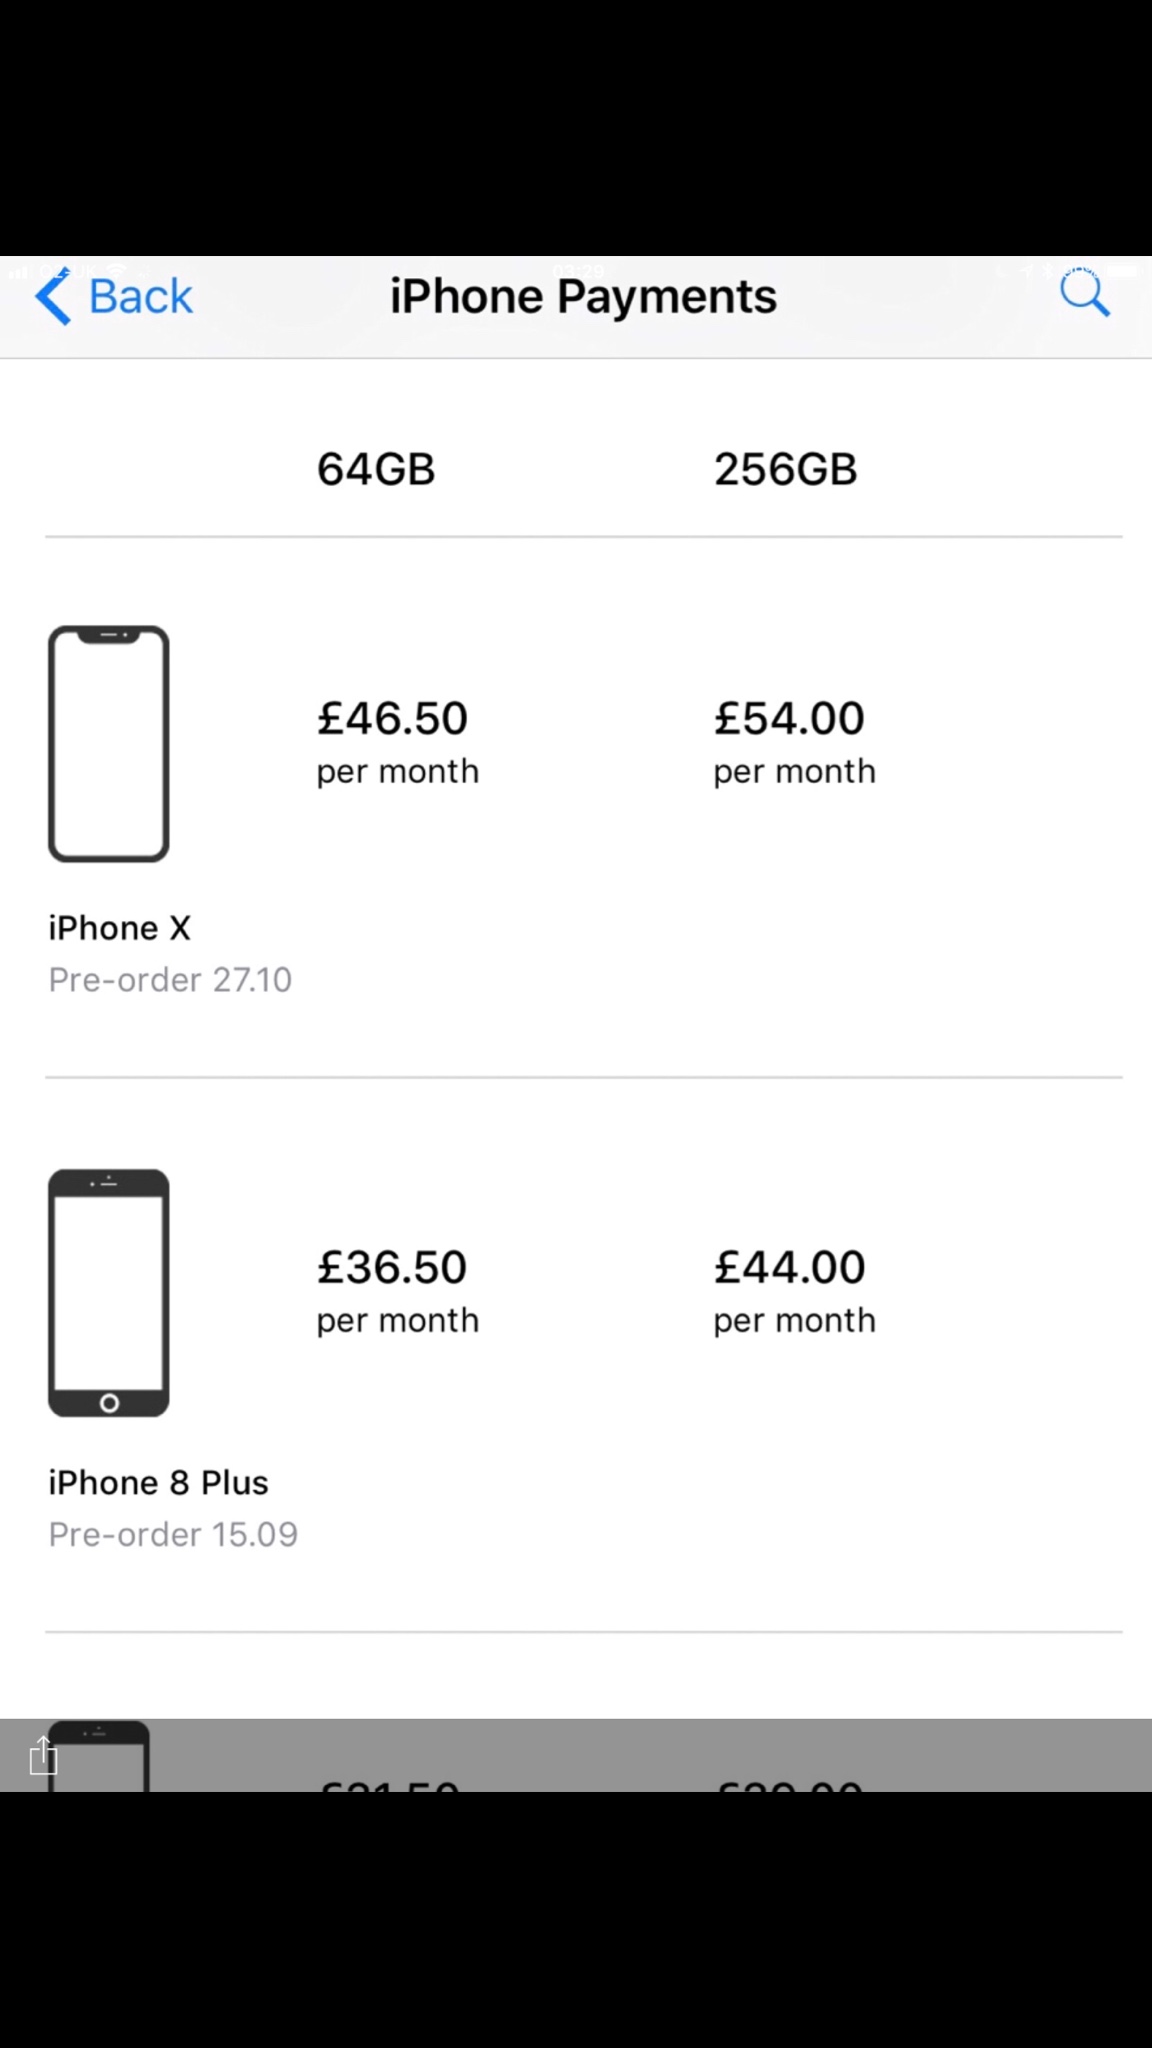Tap the share icon at bottom left
The width and height of the screenshot is (1152, 2048).
pos(44,1756)
